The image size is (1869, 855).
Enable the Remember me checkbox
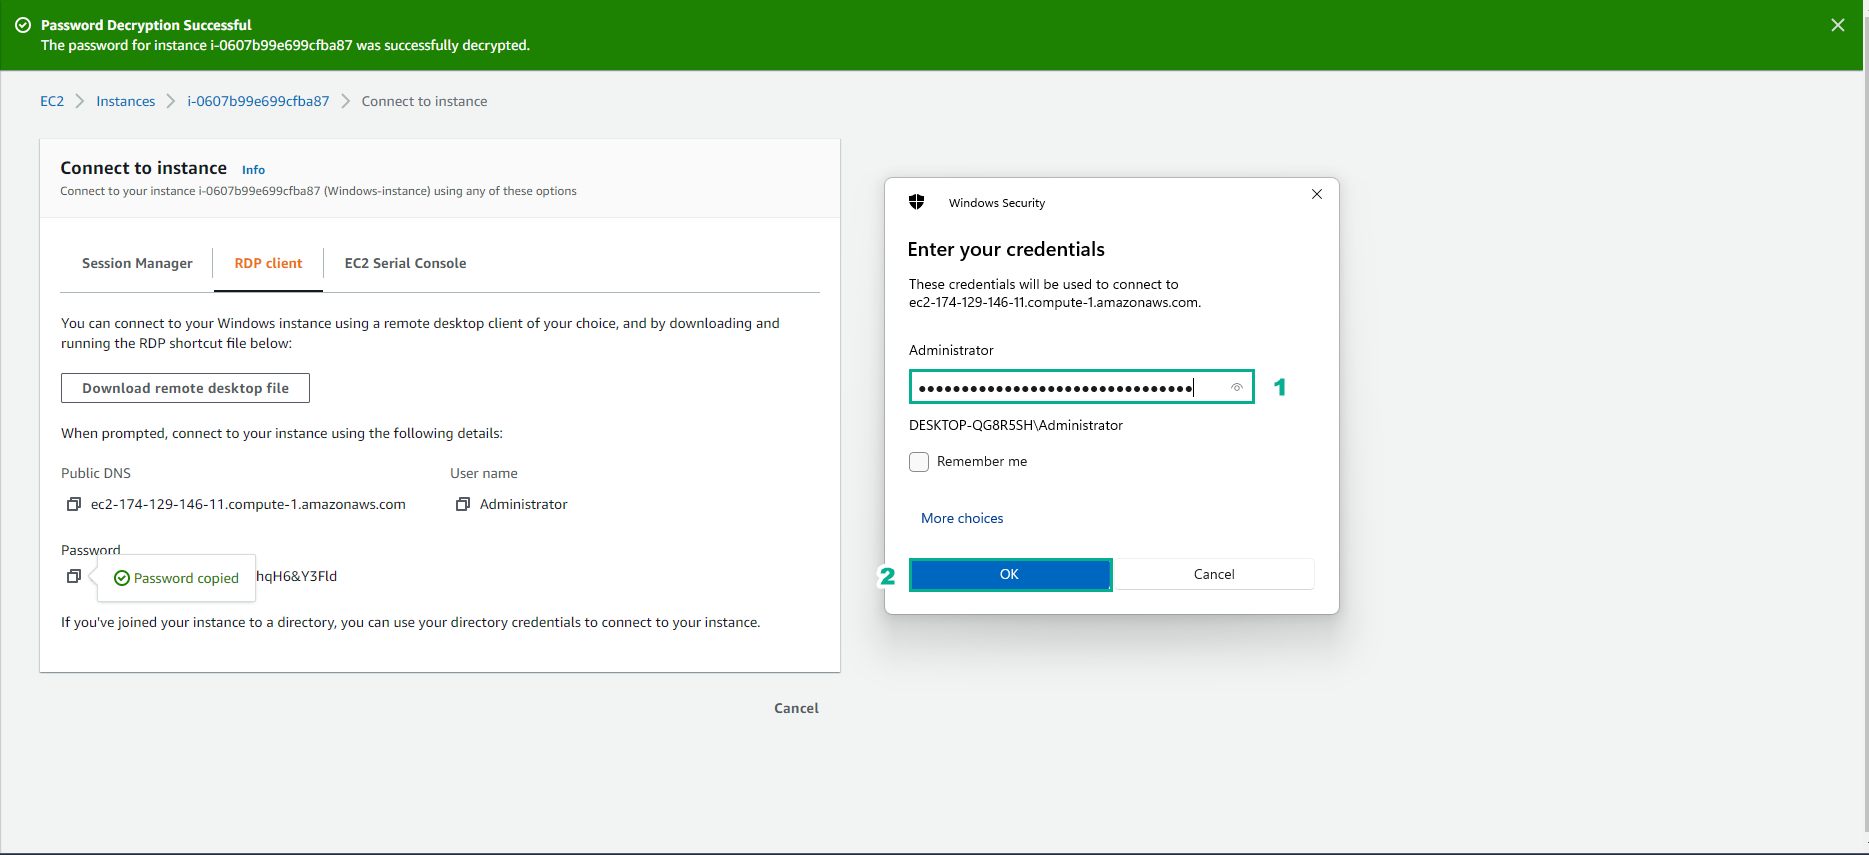point(919,461)
